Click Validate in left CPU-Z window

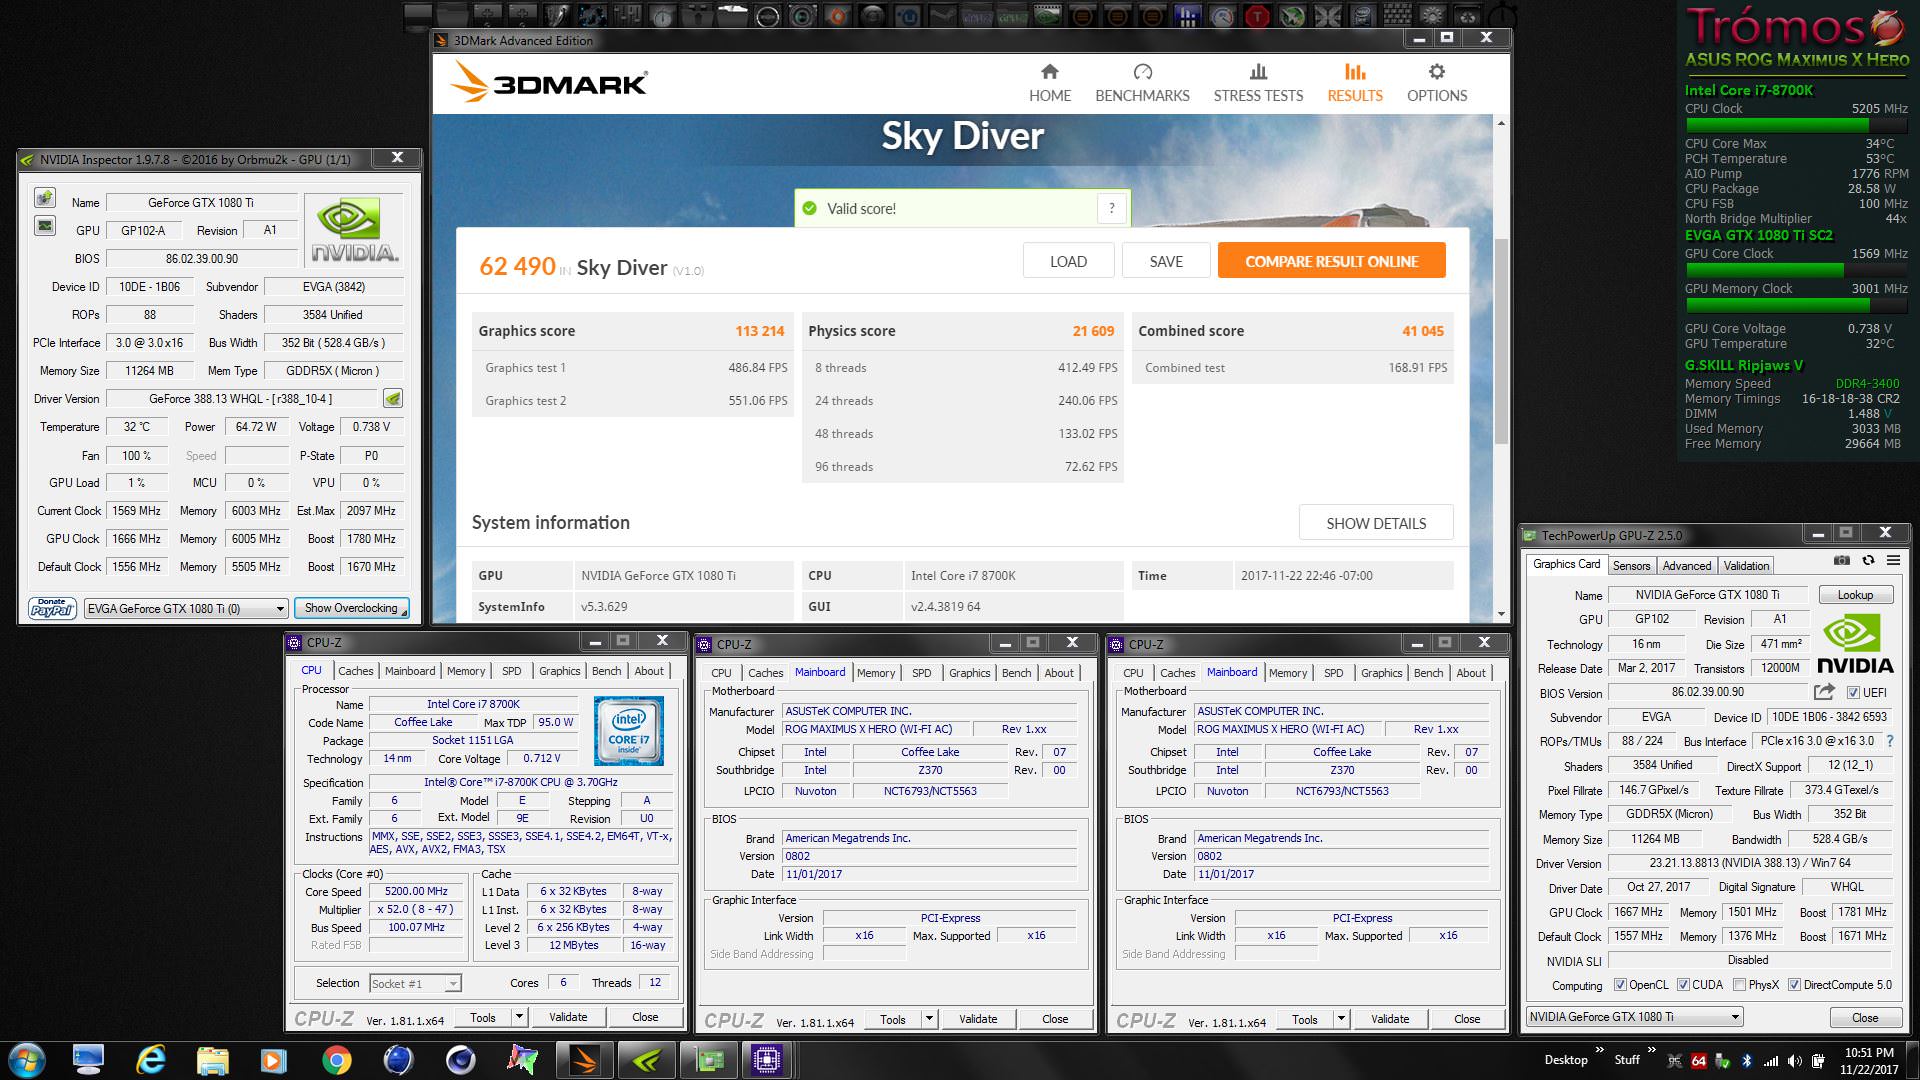coord(568,1017)
